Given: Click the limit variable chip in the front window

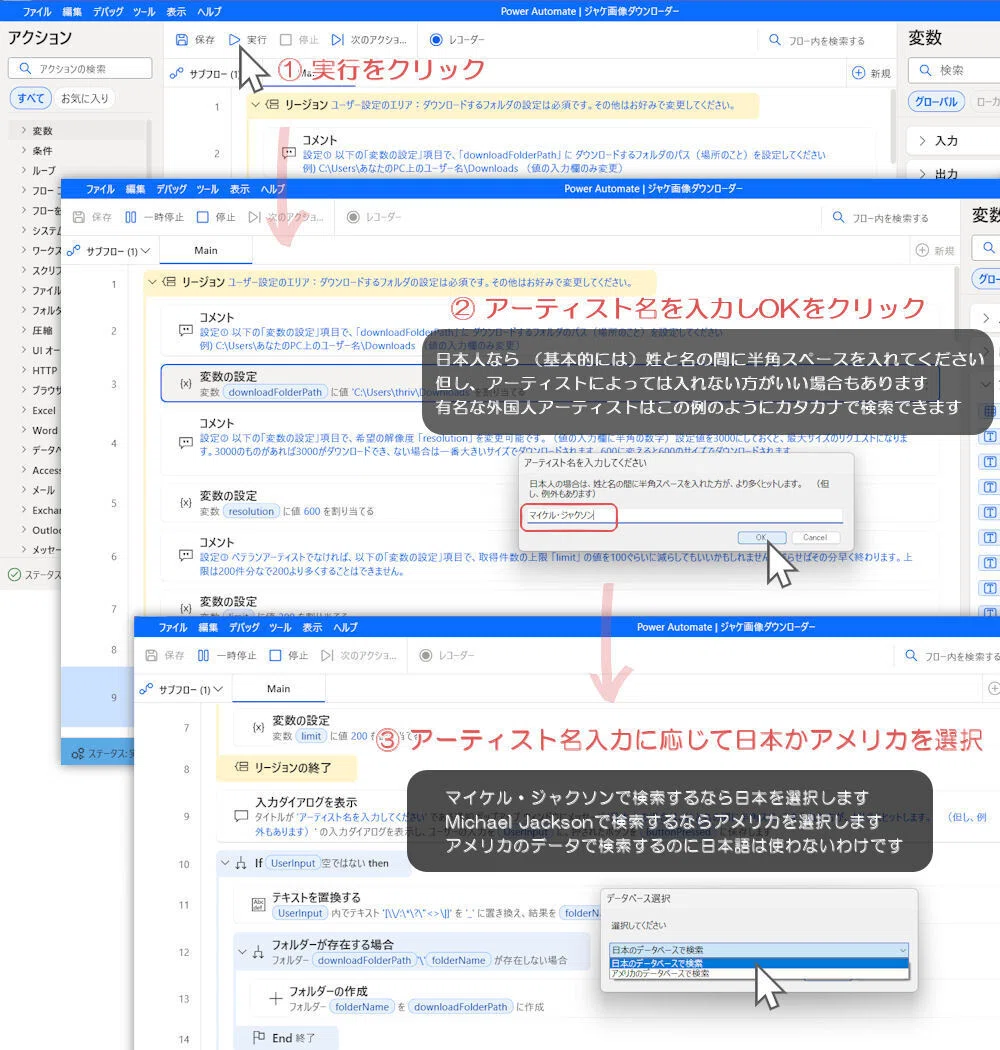Looking at the screenshot, I should click(311, 736).
